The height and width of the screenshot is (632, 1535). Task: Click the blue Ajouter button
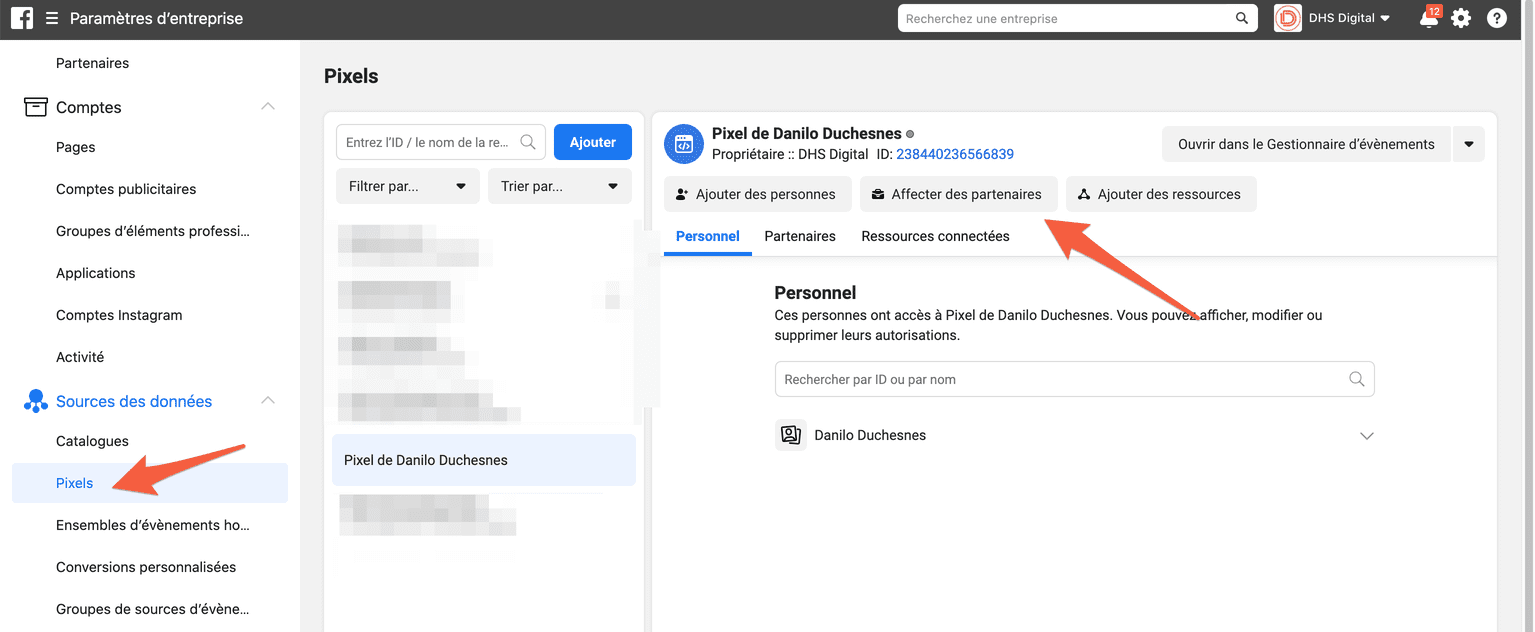point(593,142)
